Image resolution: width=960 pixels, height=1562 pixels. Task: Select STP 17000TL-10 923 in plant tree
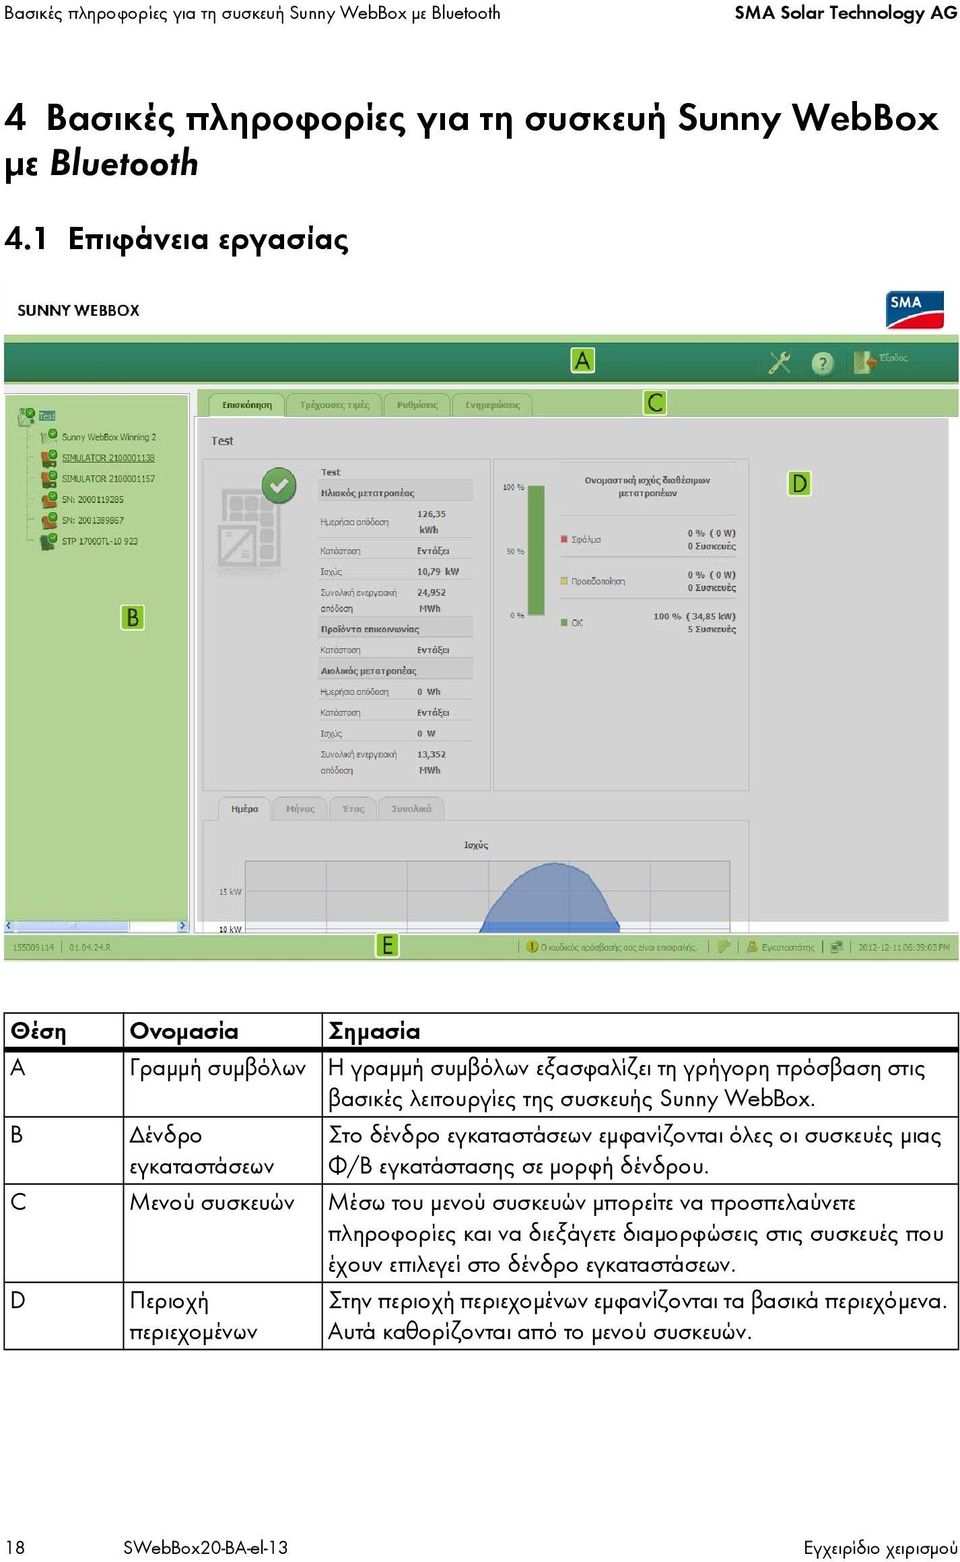tap(100, 542)
